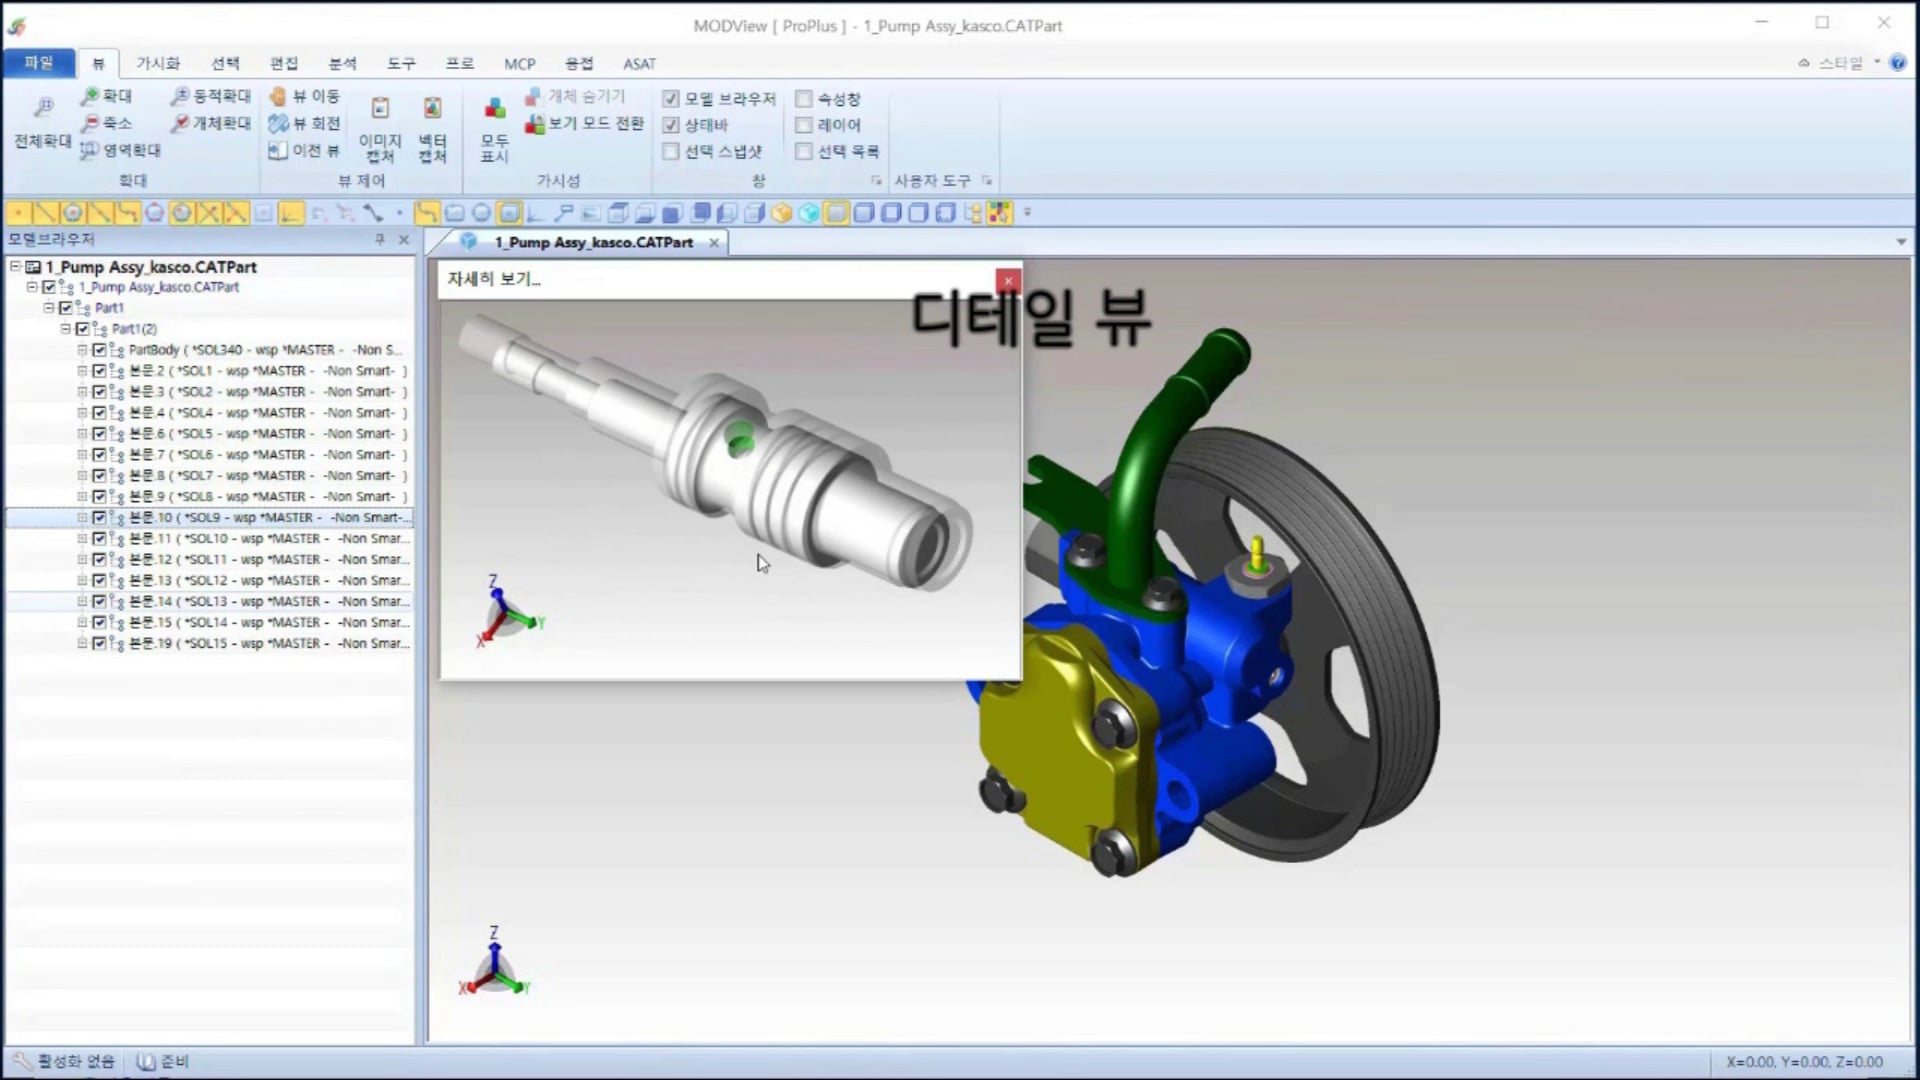
Task: Click the 준비 status bar indicator
Action: tap(172, 1061)
